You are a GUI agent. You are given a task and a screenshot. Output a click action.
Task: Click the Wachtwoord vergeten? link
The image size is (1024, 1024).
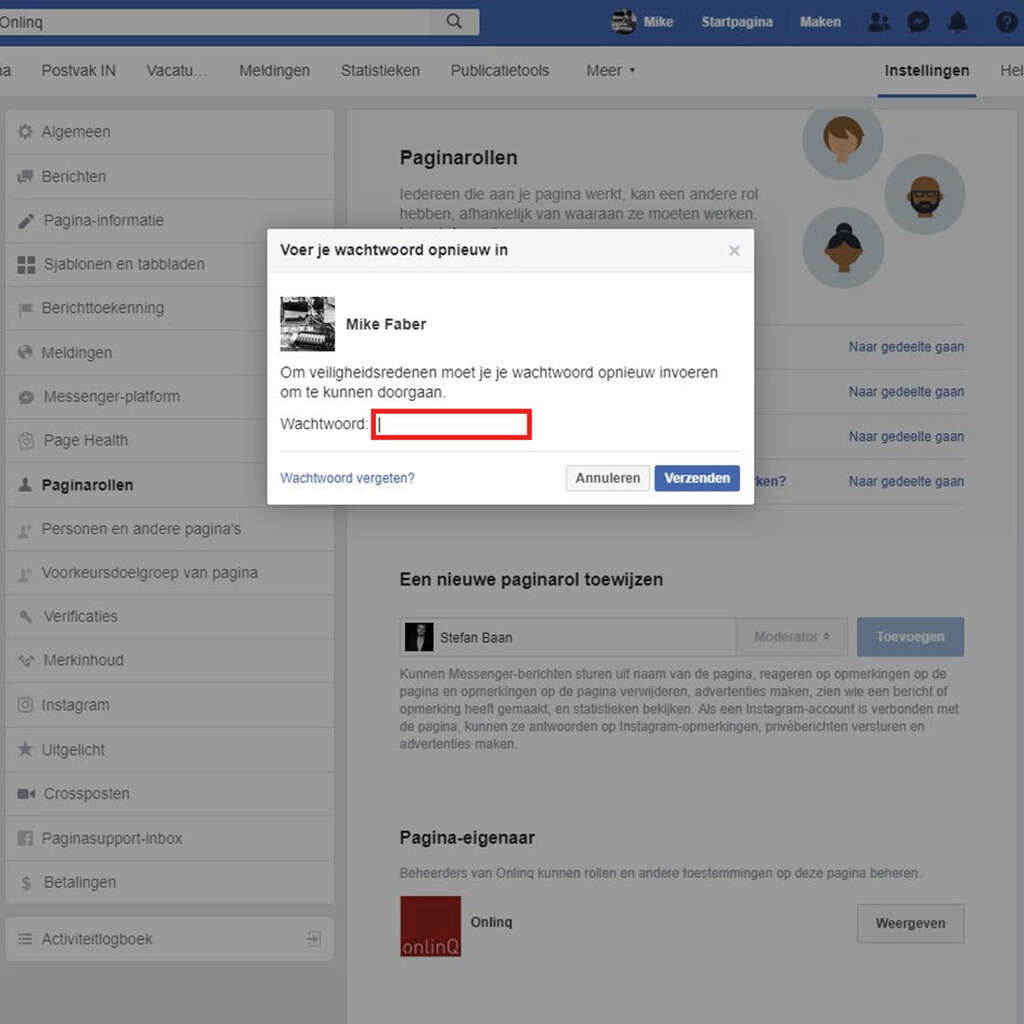pos(347,478)
